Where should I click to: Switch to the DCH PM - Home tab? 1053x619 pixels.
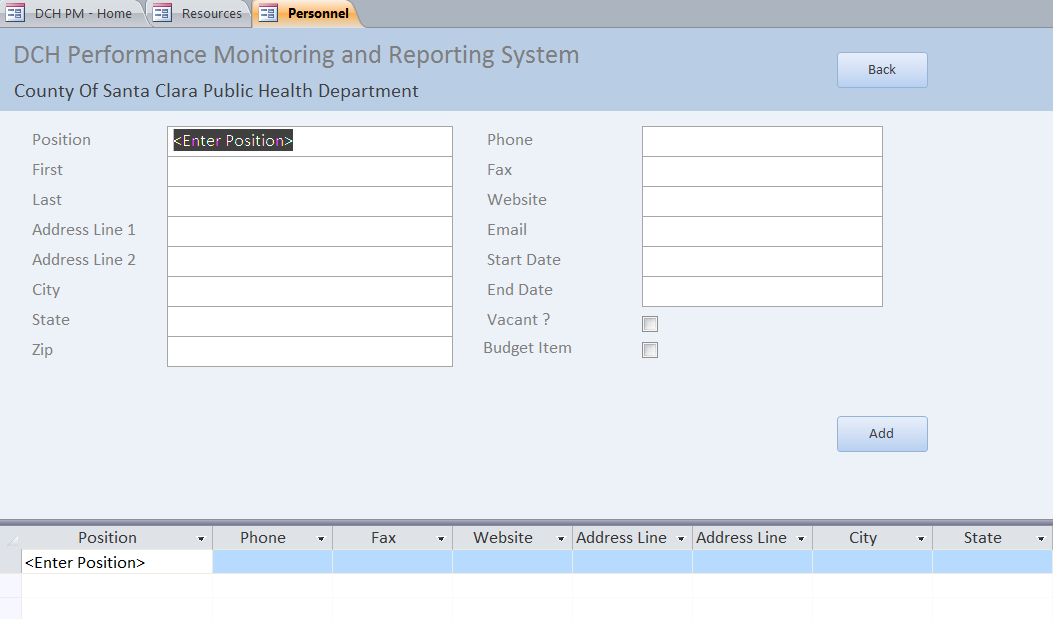point(83,13)
